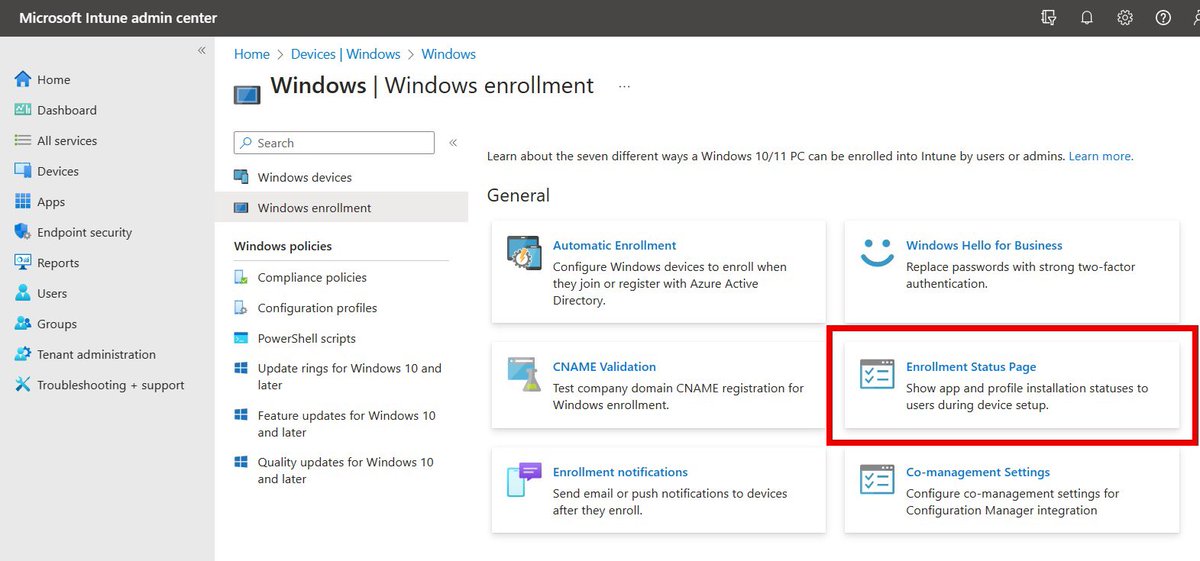Open Windows Hello for Business link
Screen dimensions: 1200x561
(x=984, y=245)
